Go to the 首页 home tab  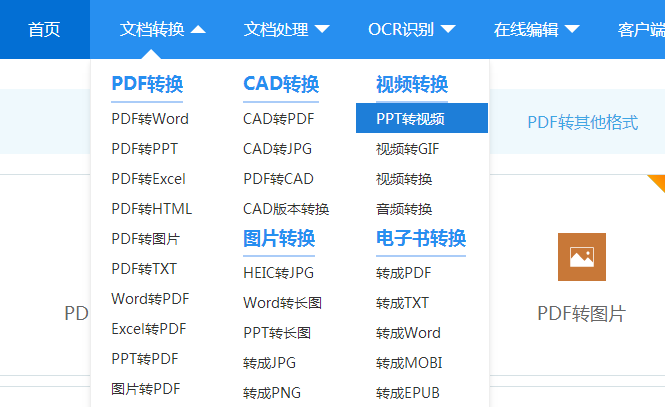tap(45, 29)
